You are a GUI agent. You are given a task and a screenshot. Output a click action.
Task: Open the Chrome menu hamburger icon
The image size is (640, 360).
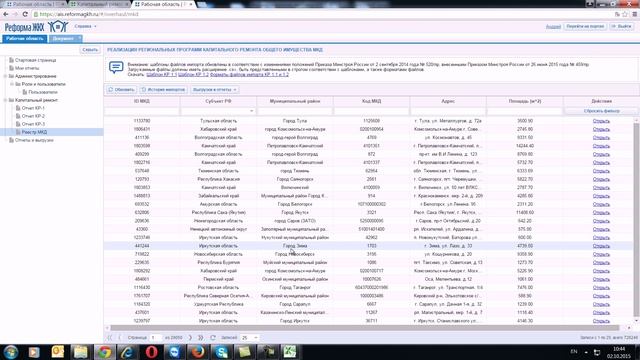(x=635, y=14)
